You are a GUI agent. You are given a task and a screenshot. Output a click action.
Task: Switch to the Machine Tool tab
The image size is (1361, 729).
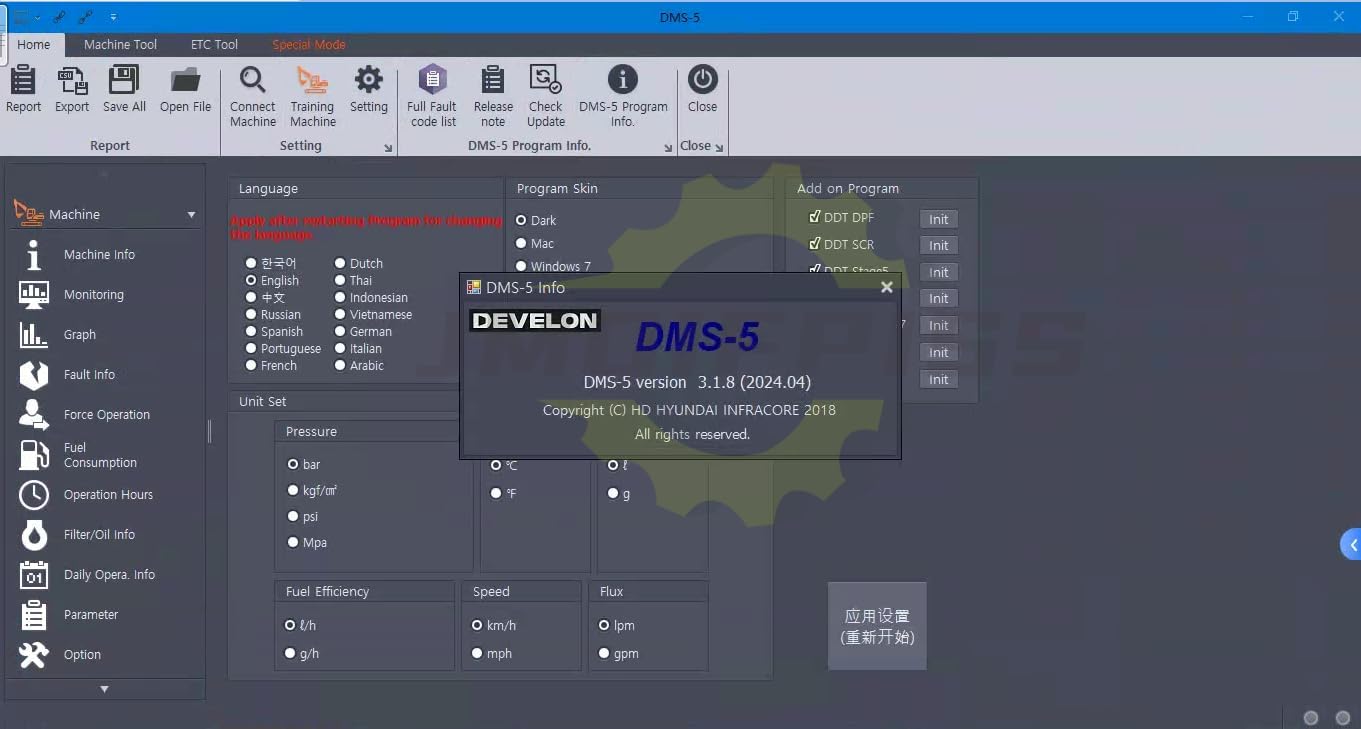(120, 45)
